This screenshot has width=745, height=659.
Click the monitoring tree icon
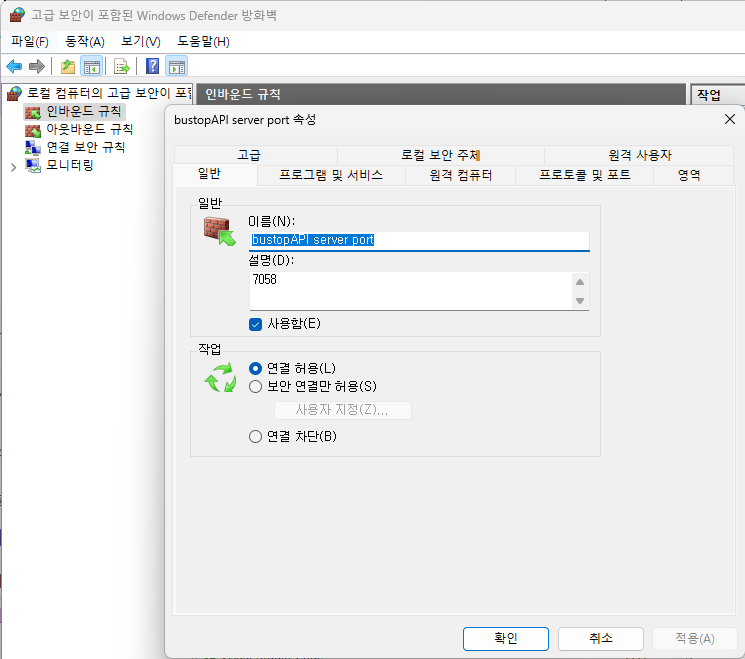coord(33,165)
